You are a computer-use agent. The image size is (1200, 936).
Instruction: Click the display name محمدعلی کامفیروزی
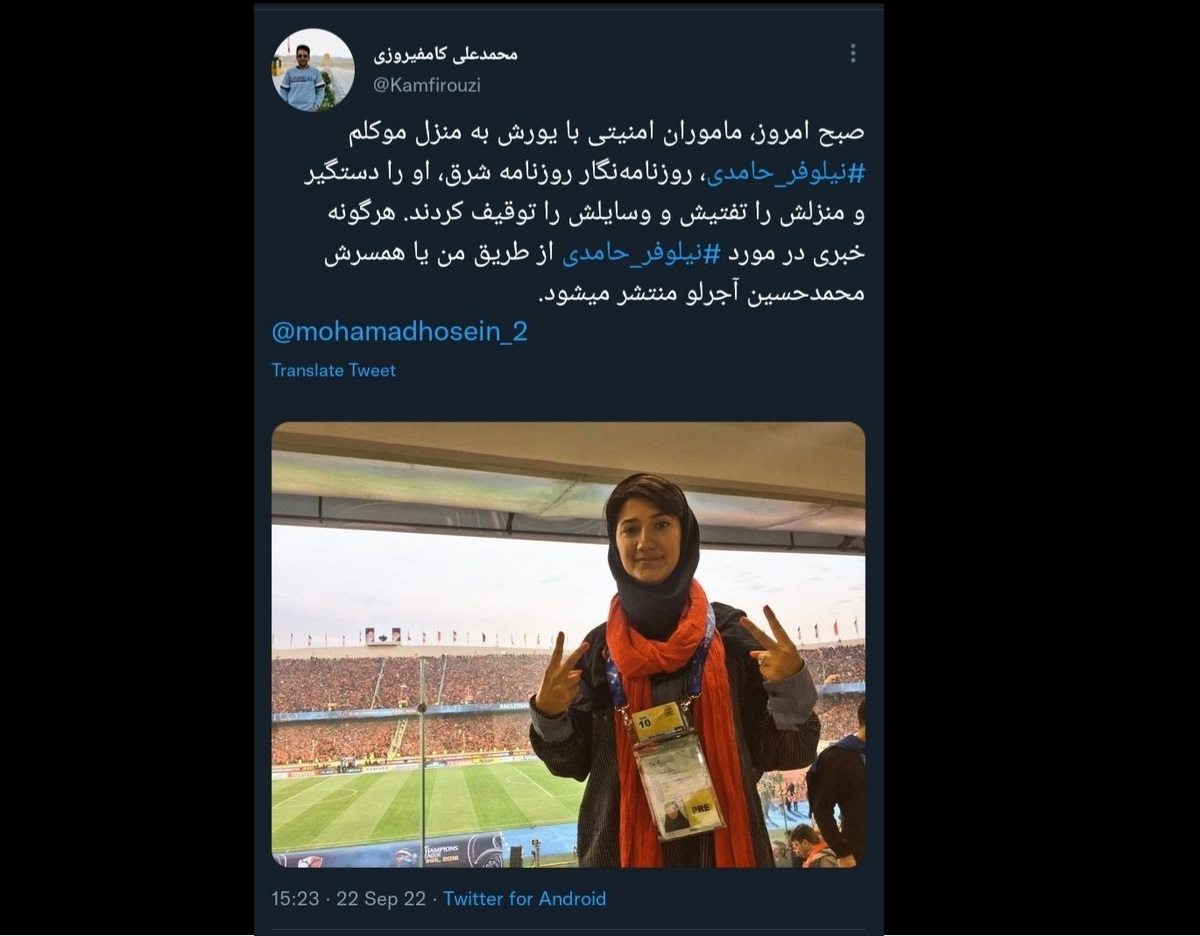445,54
